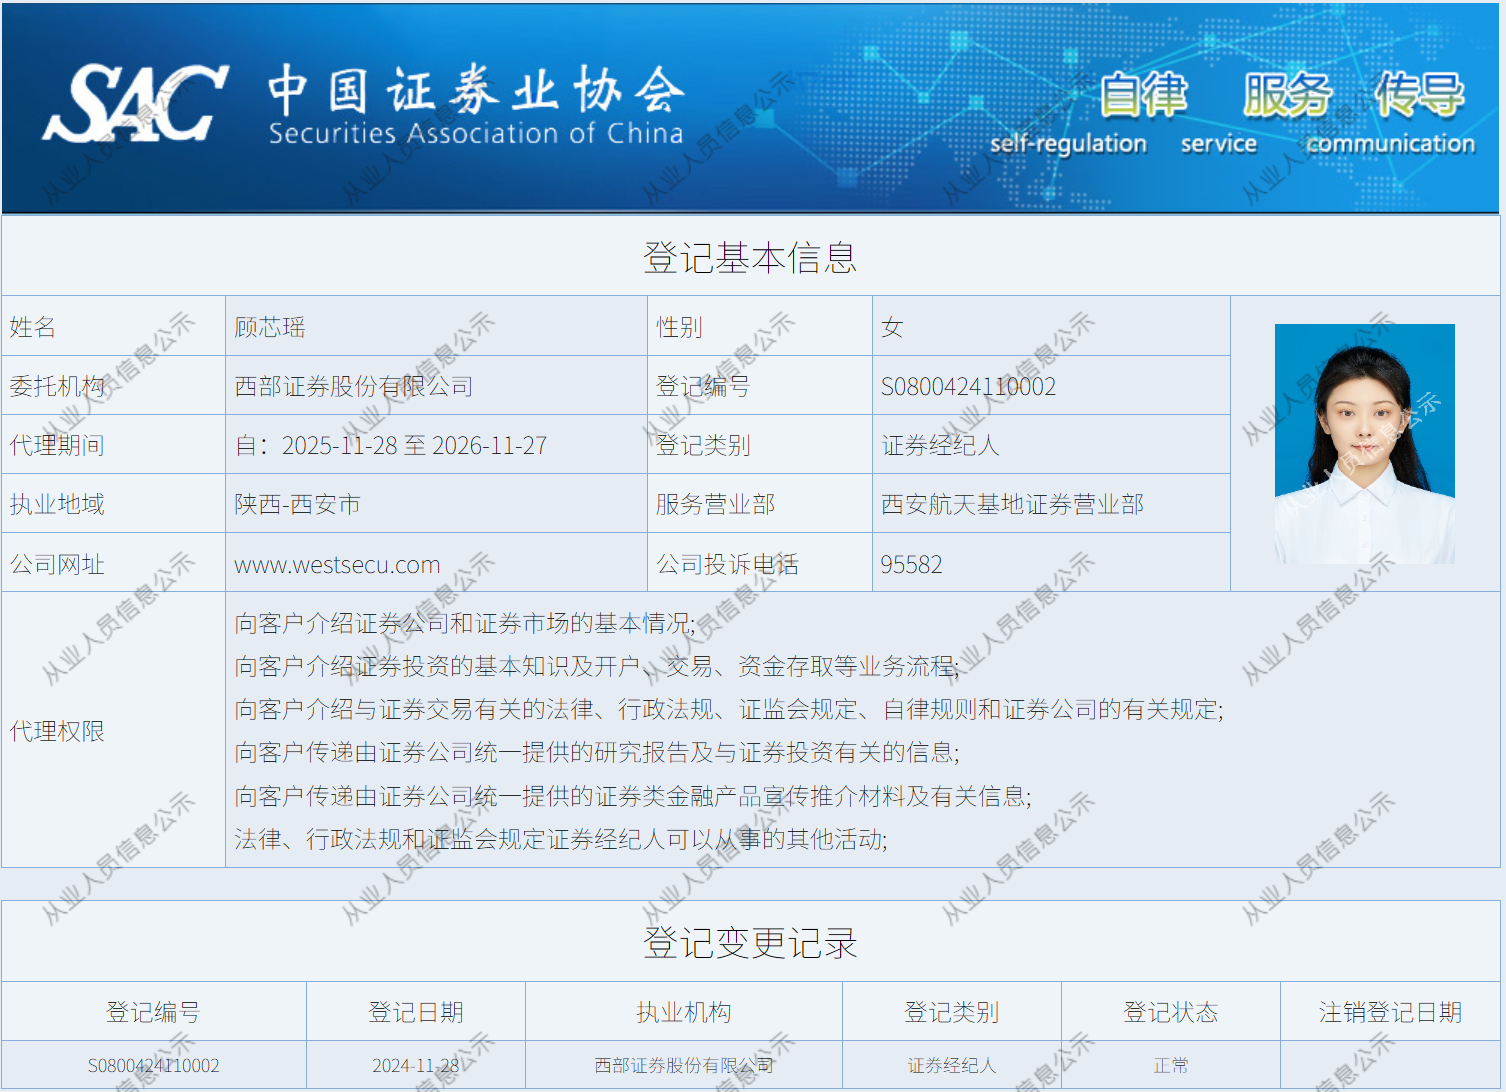Viewport: 1506px width, 1092px height.
Task: Click the complaint phone number 95582
Action: pyautogui.click(x=911, y=564)
